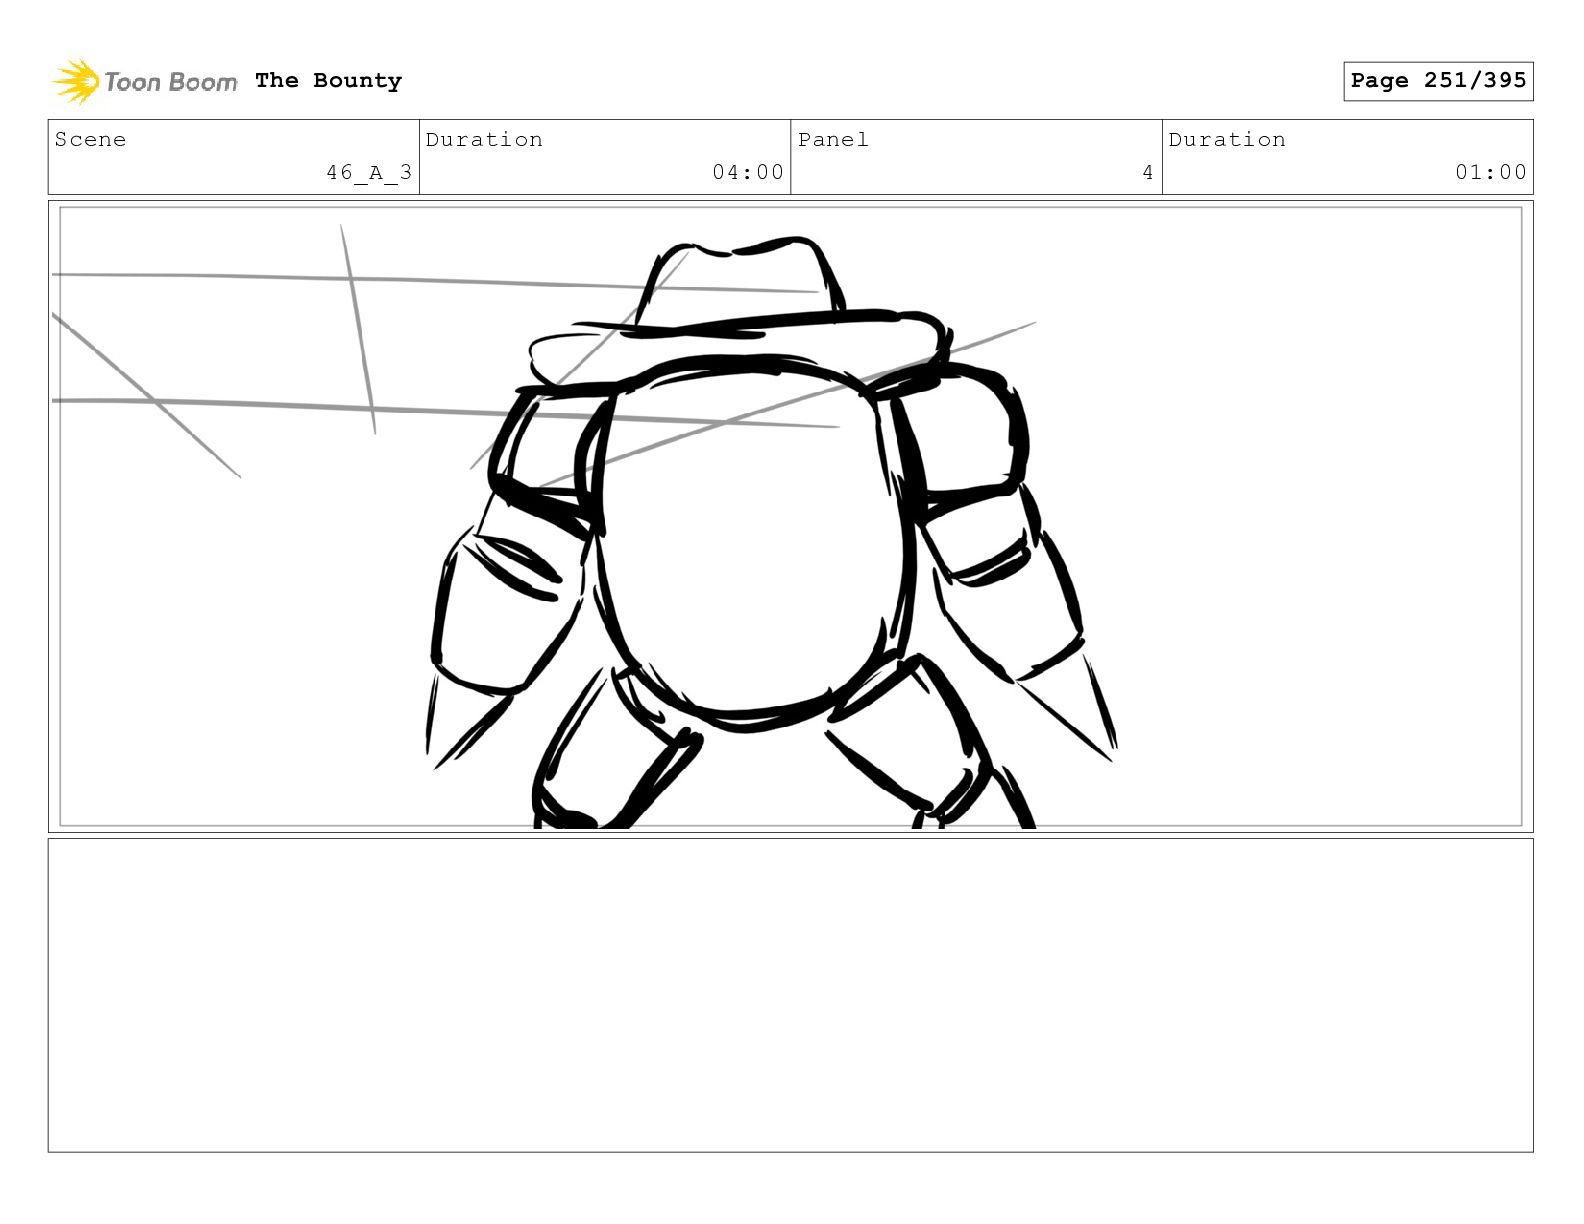Screen dimensions: 1584x1224
Task: Click the 'Panel' header label
Action: click(x=833, y=140)
